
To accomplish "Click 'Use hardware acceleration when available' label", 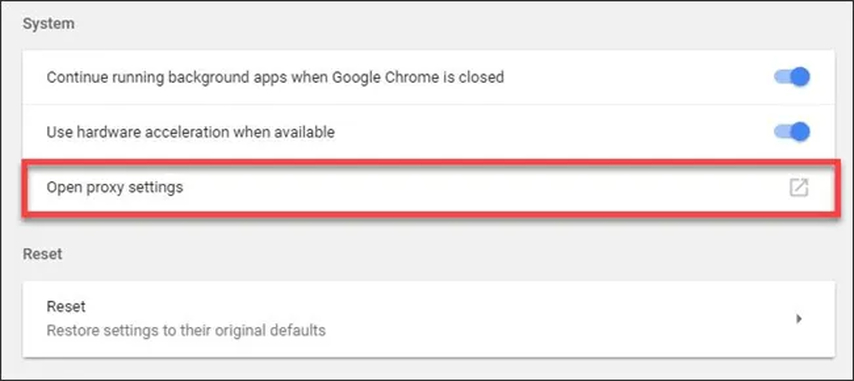I will [190, 132].
